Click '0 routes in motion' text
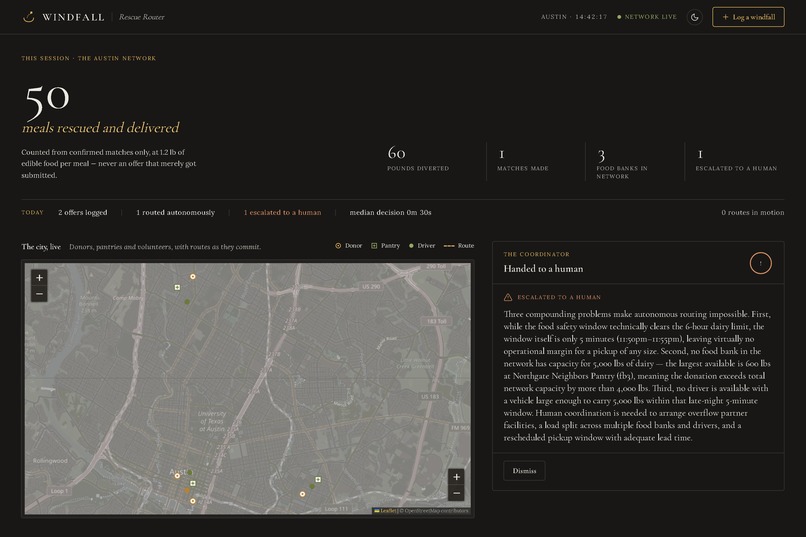The height and width of the screenshot is (537, 806). 753,212
